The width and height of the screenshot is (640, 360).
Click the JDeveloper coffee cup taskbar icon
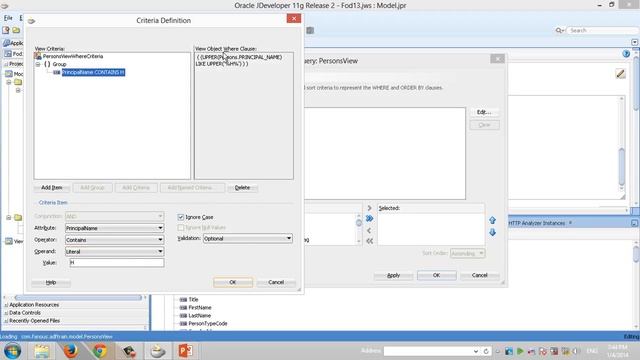pos(157,351)
